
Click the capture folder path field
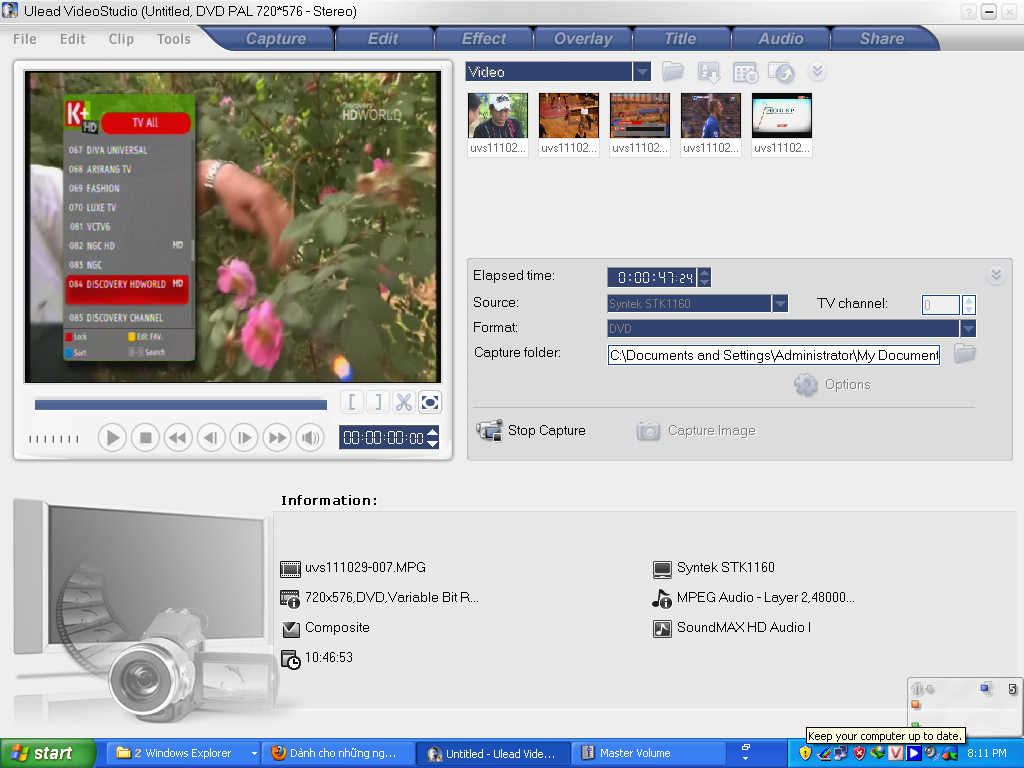pyautogui.click(x=773, y=355)
